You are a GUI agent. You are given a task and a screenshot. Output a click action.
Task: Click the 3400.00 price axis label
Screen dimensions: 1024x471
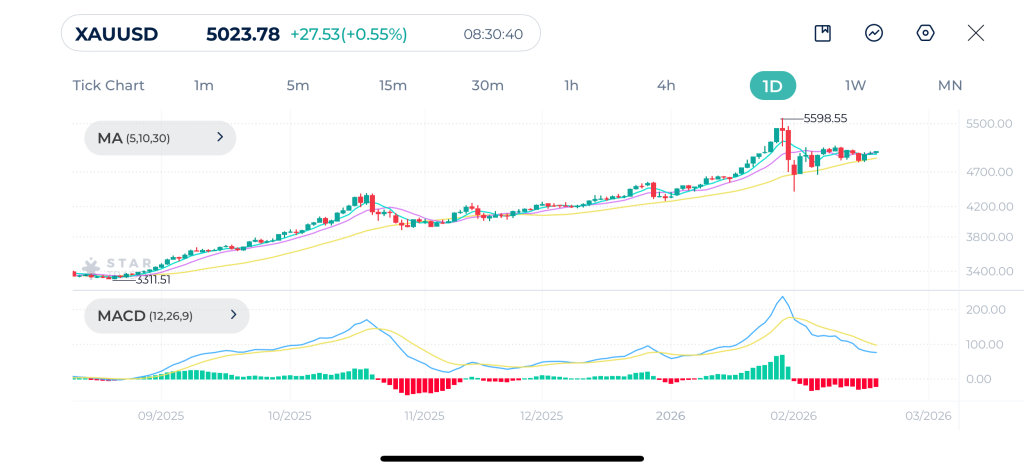[x=989, y=271]
